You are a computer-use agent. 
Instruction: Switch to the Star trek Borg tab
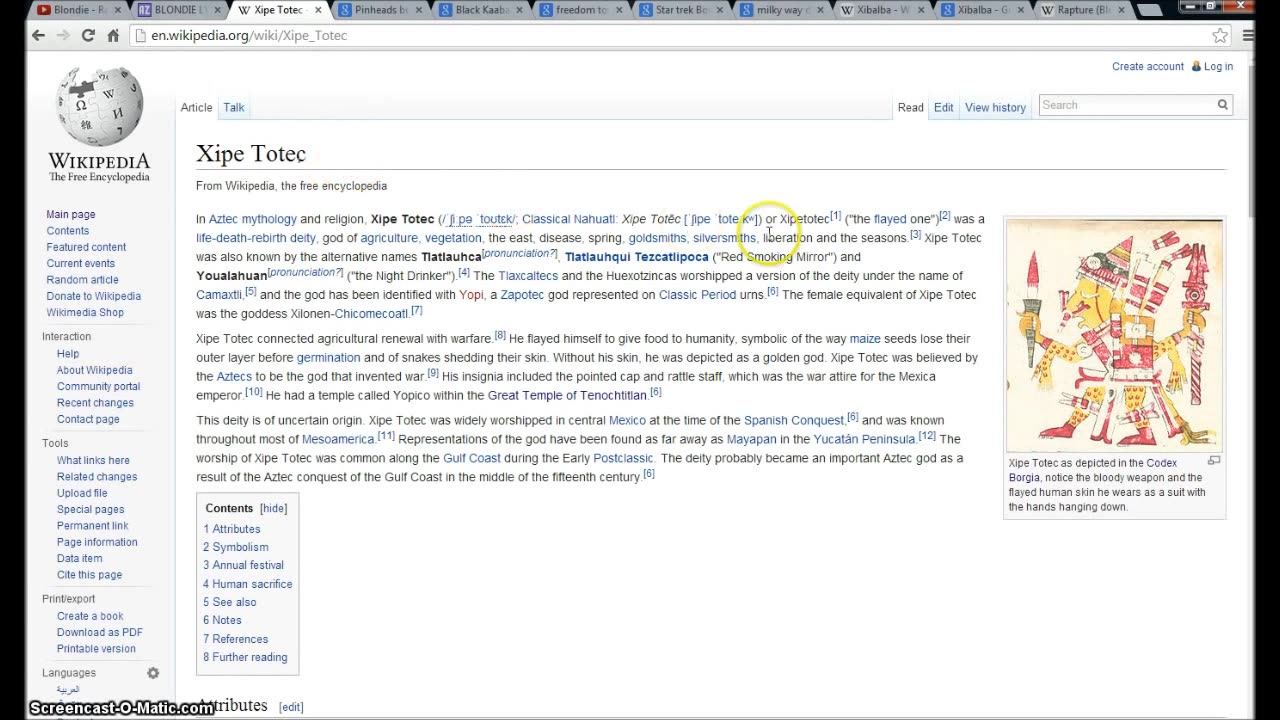click(x=679, y=10)
